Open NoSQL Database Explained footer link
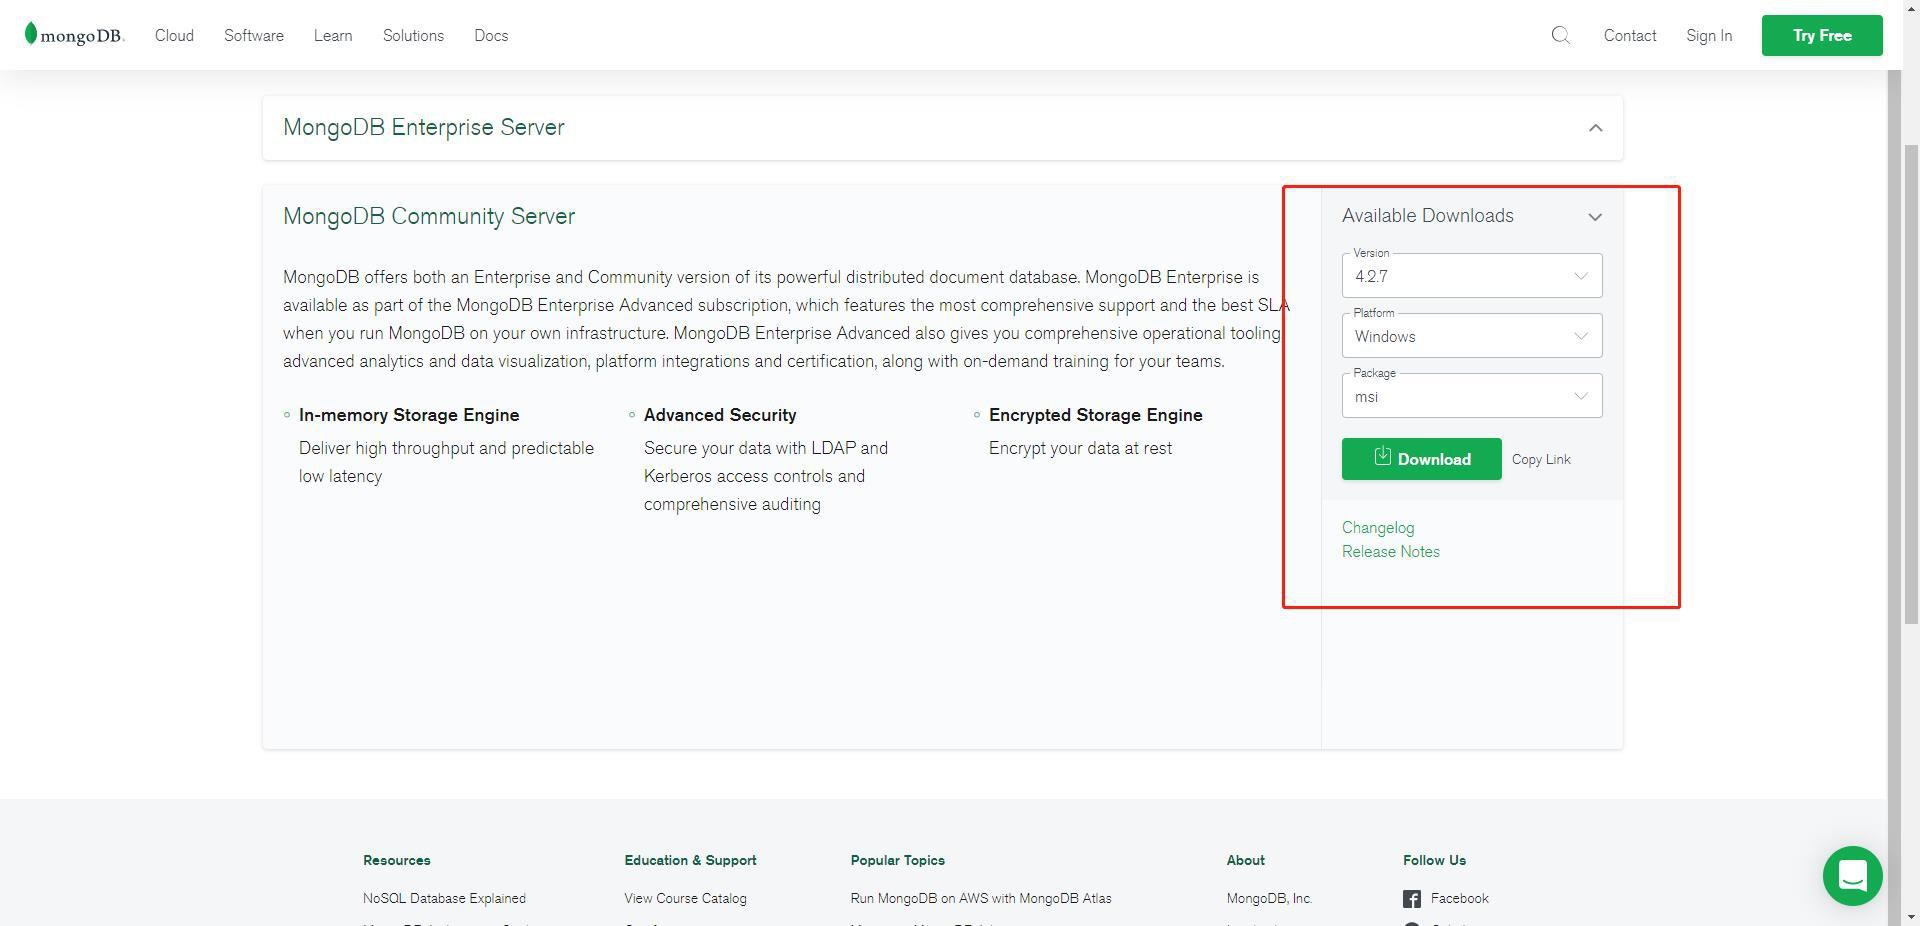The image size is (1920, 926). tap(444, 898)
